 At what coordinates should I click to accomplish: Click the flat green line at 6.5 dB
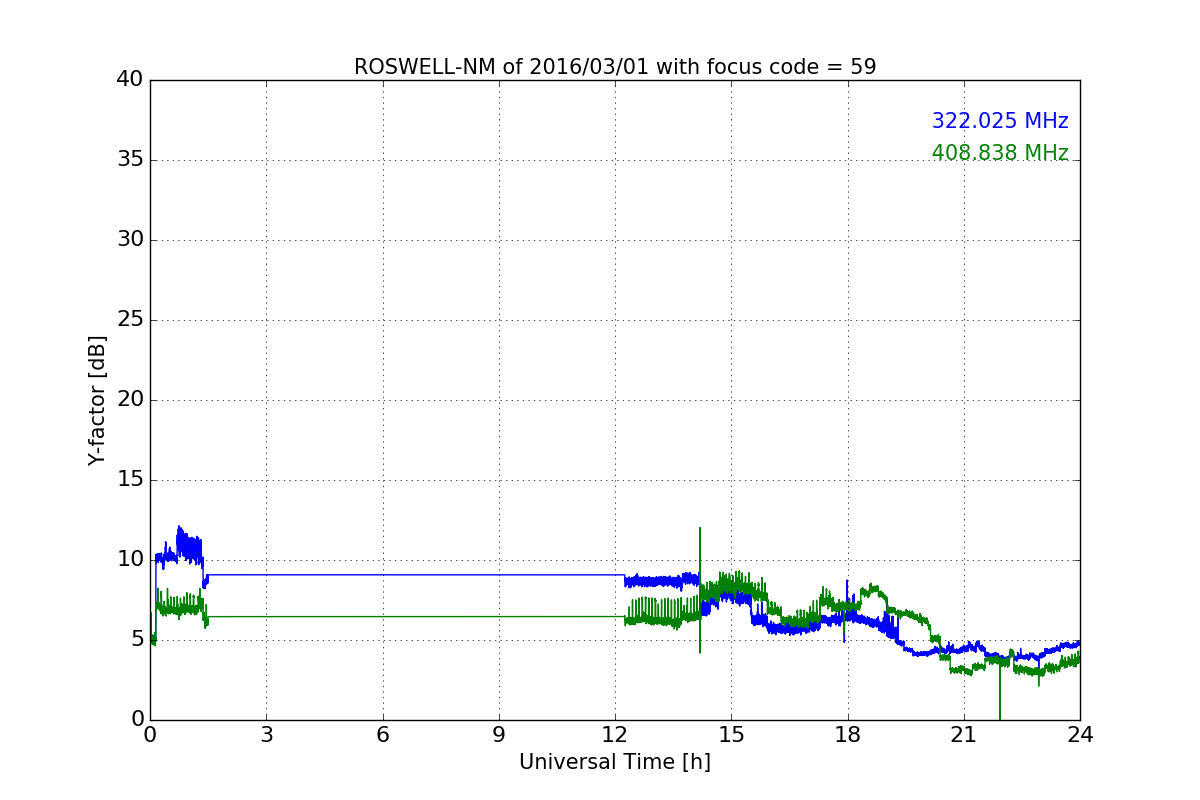click(415, 616)
